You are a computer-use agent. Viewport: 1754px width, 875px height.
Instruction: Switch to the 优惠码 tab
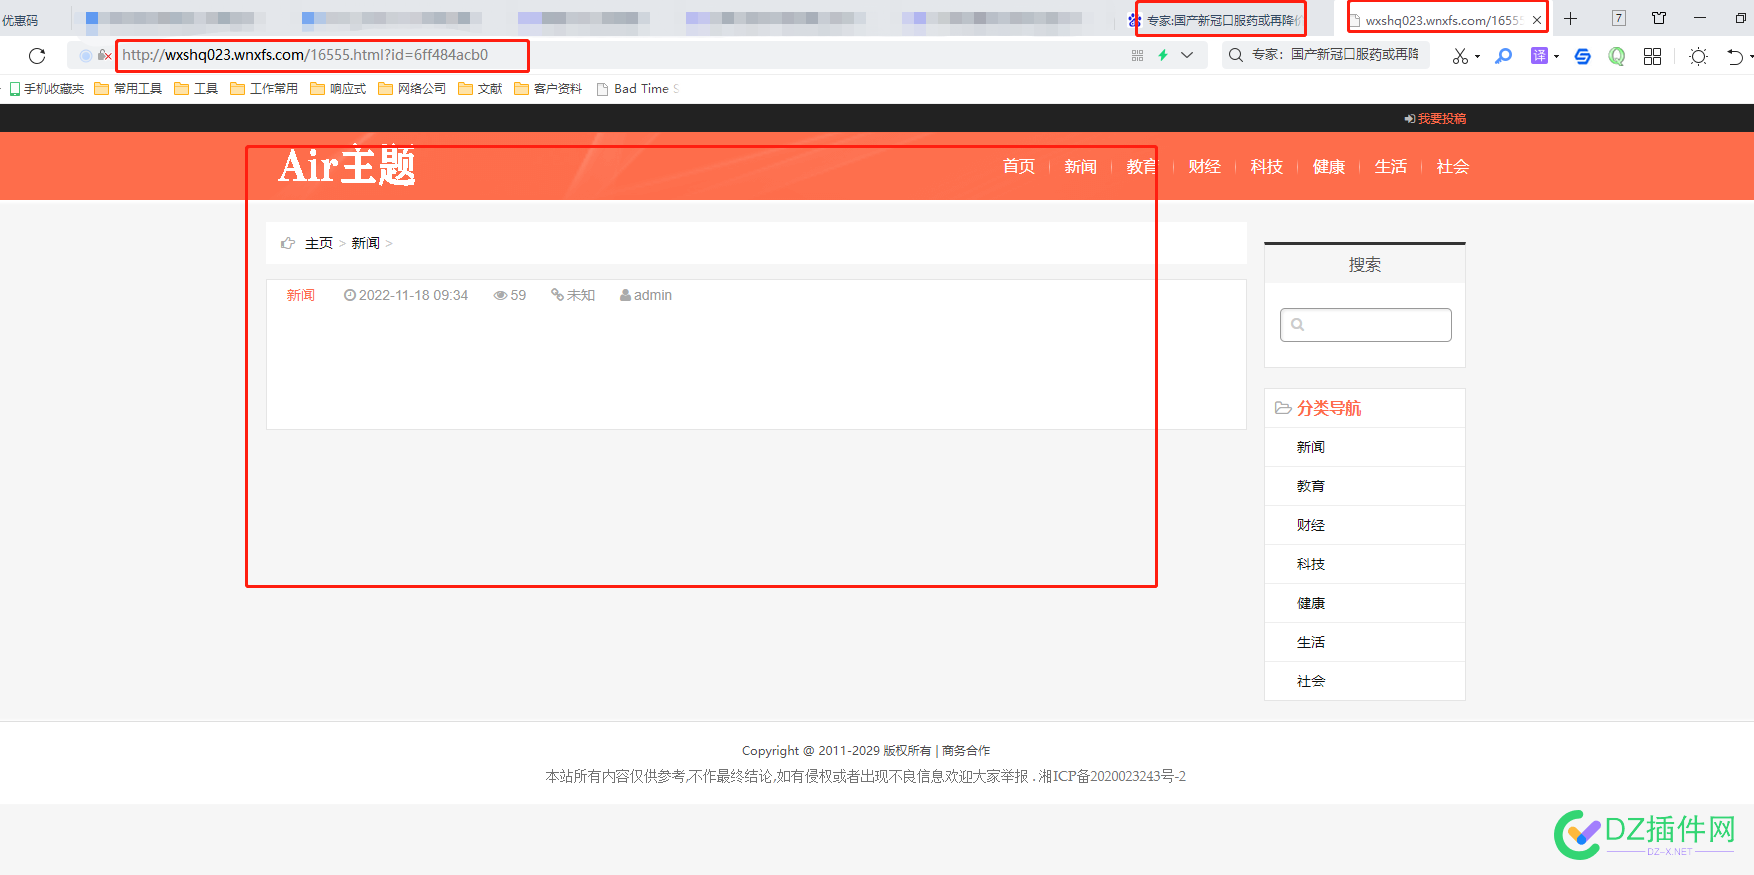click(x=20, y=20)
